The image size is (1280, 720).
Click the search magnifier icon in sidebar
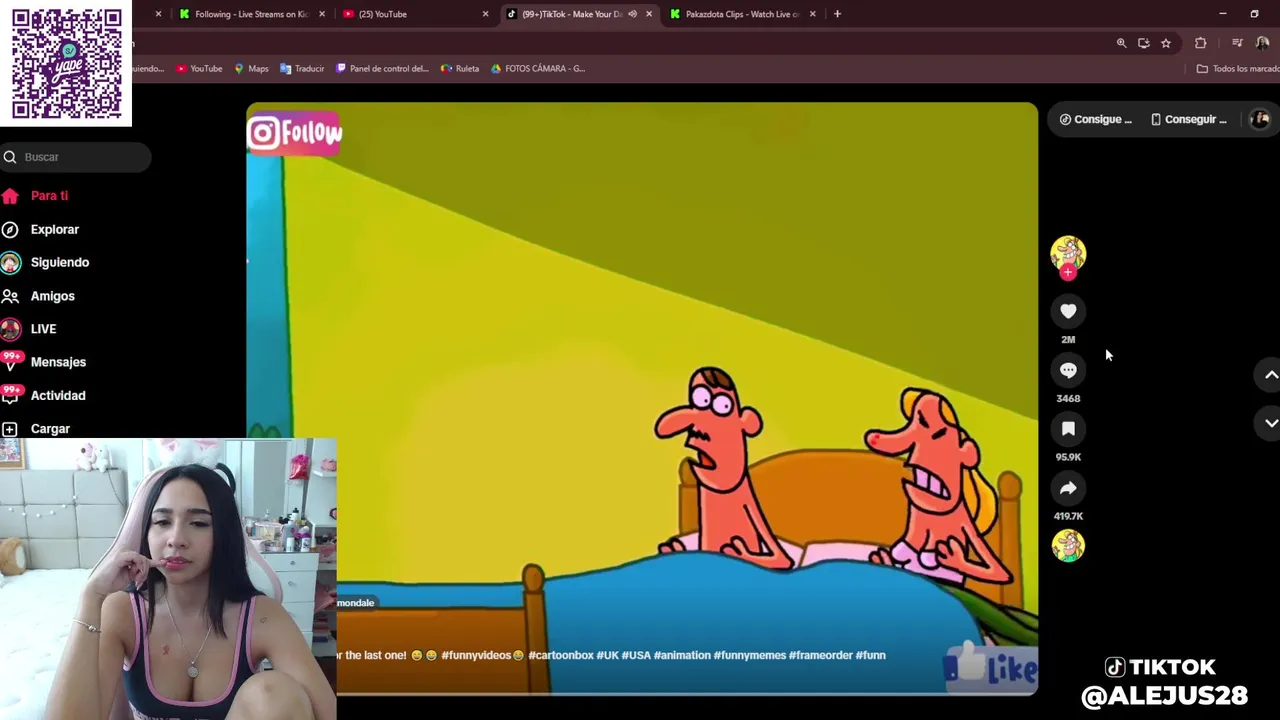click(x=10, y=157)
